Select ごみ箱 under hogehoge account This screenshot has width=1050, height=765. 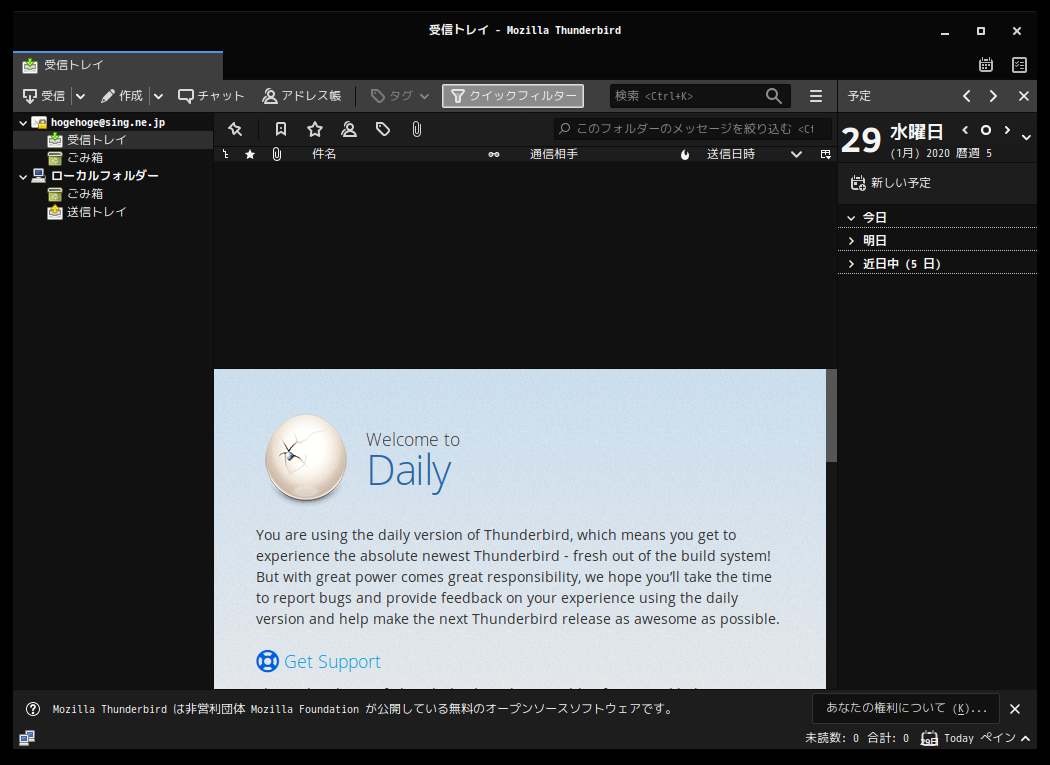[x=84, y=158]
